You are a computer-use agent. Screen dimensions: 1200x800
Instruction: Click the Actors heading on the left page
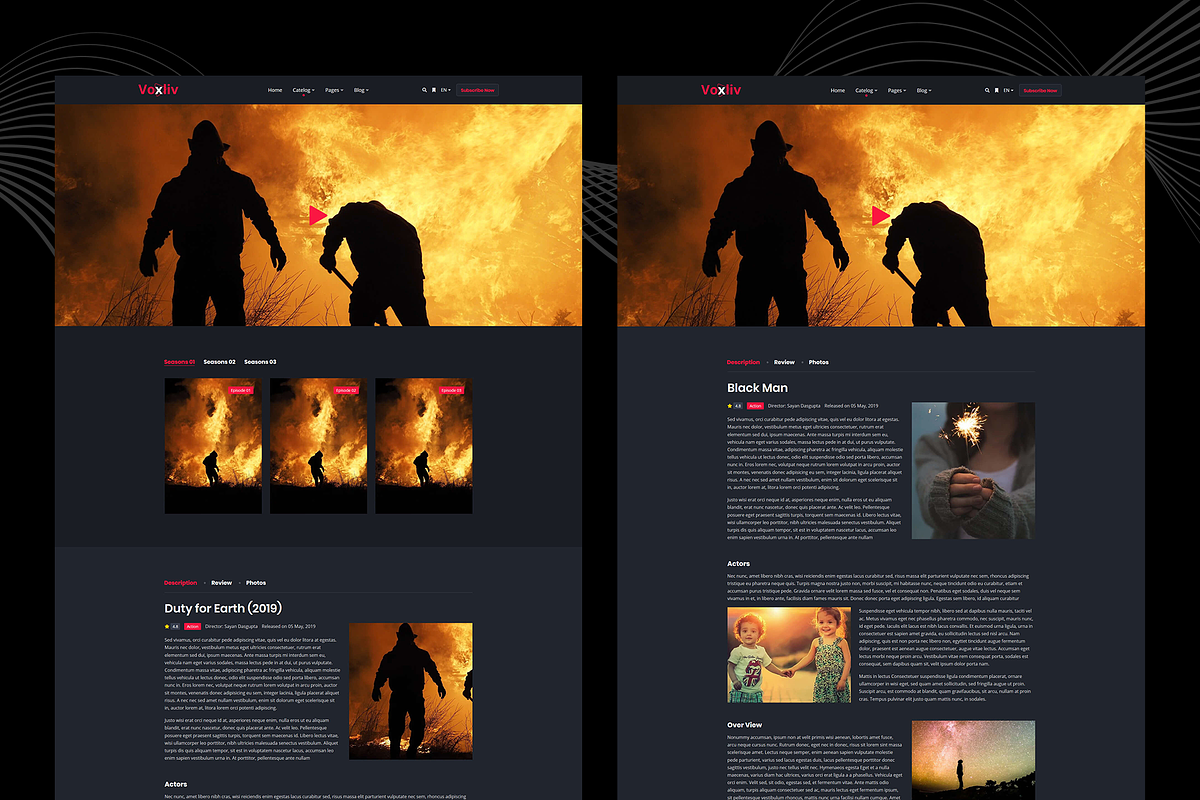pyautogui.click(x=175, y=784)
